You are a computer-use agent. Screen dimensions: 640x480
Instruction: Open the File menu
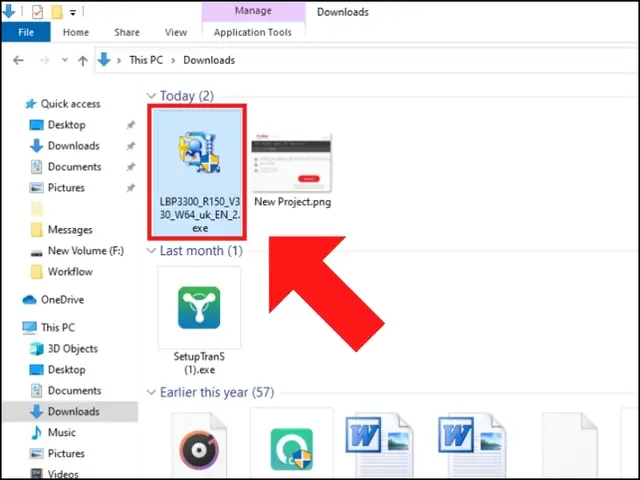(x=26, y=32)
